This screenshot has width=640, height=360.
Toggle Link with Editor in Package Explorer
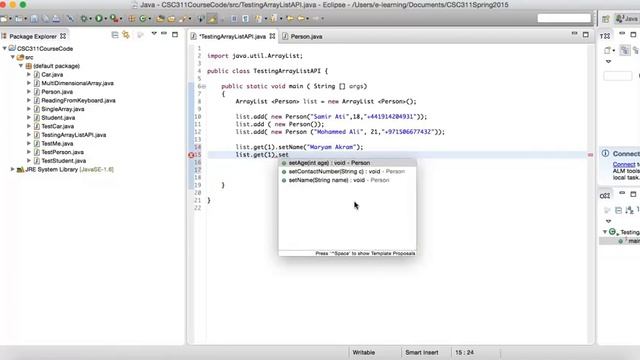click(126, 36)
